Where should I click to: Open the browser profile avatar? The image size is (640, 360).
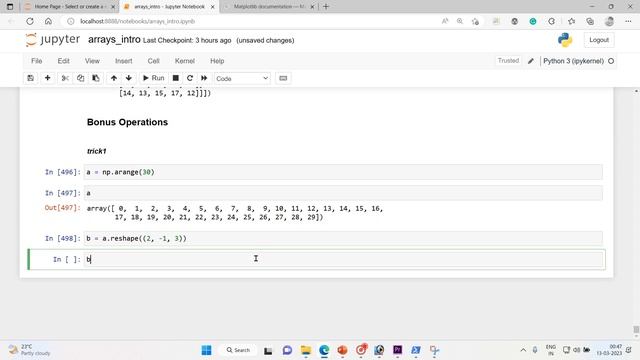pyautogui.click(x=609, y=21)
